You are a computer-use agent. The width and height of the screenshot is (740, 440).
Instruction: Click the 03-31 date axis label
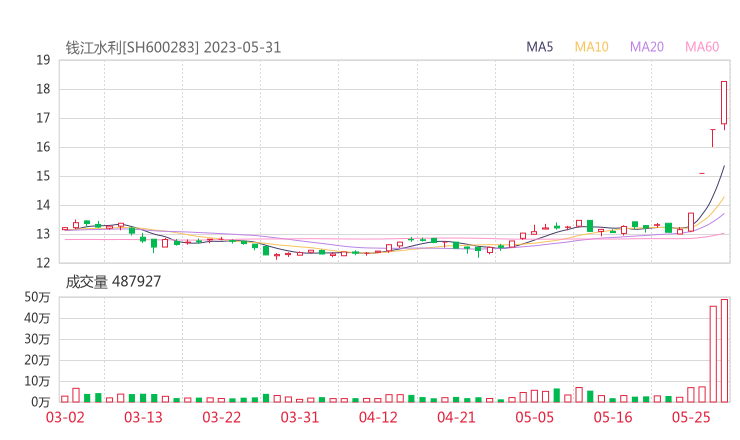(x=300, y=417)
